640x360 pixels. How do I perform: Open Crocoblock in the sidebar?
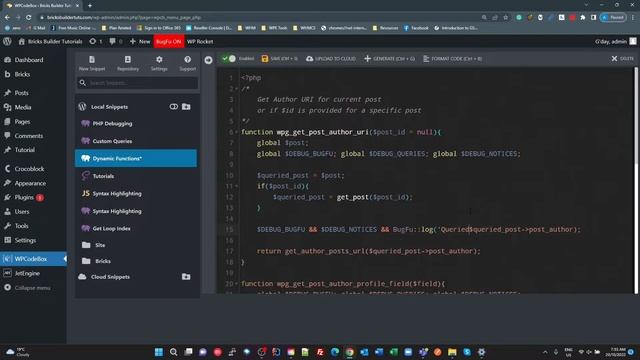33,169
